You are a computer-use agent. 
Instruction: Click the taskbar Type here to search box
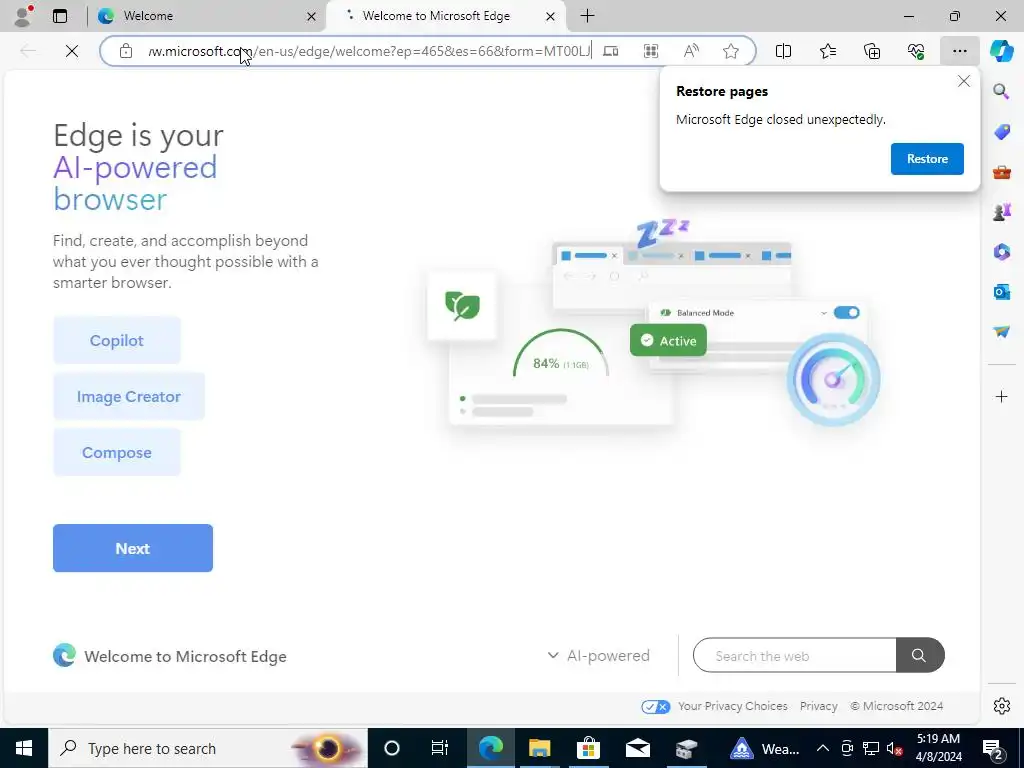[208, 748]
